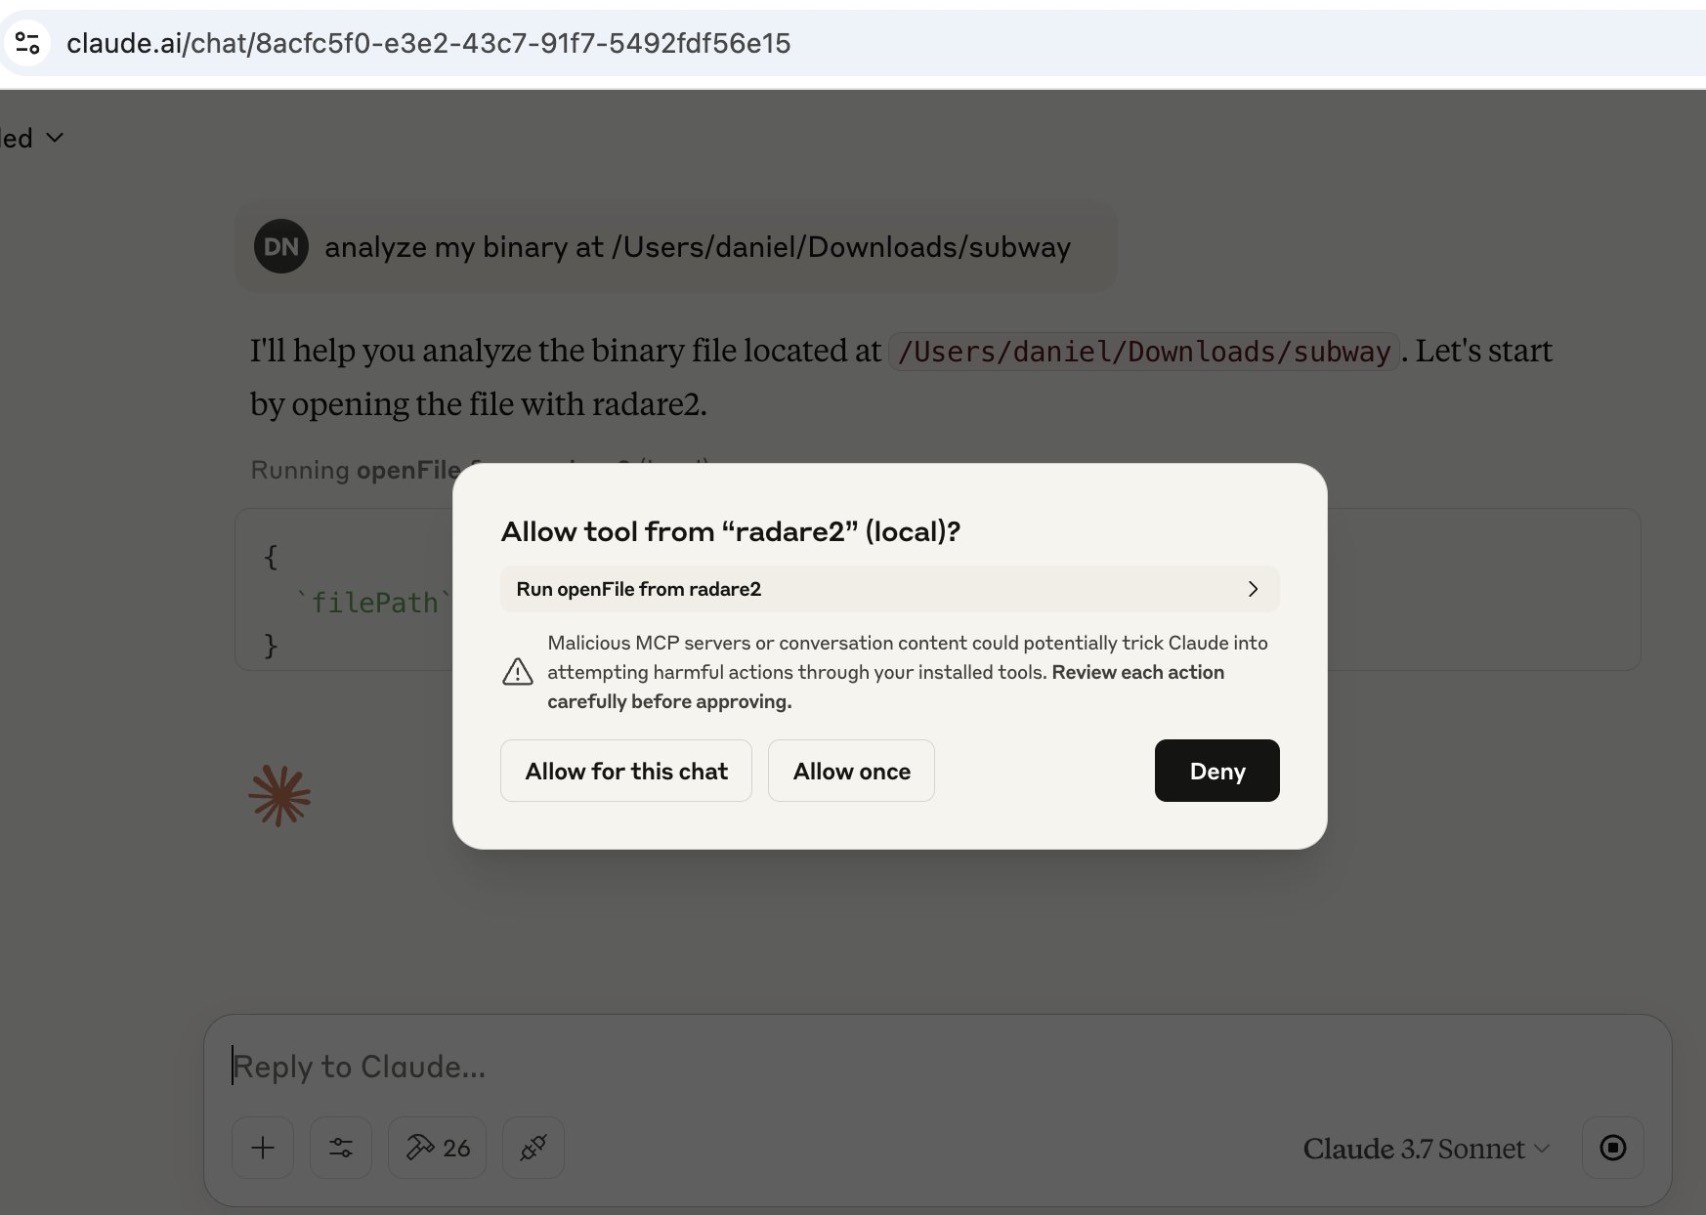Click the Reply to Claude input field

click(937, 1066)
